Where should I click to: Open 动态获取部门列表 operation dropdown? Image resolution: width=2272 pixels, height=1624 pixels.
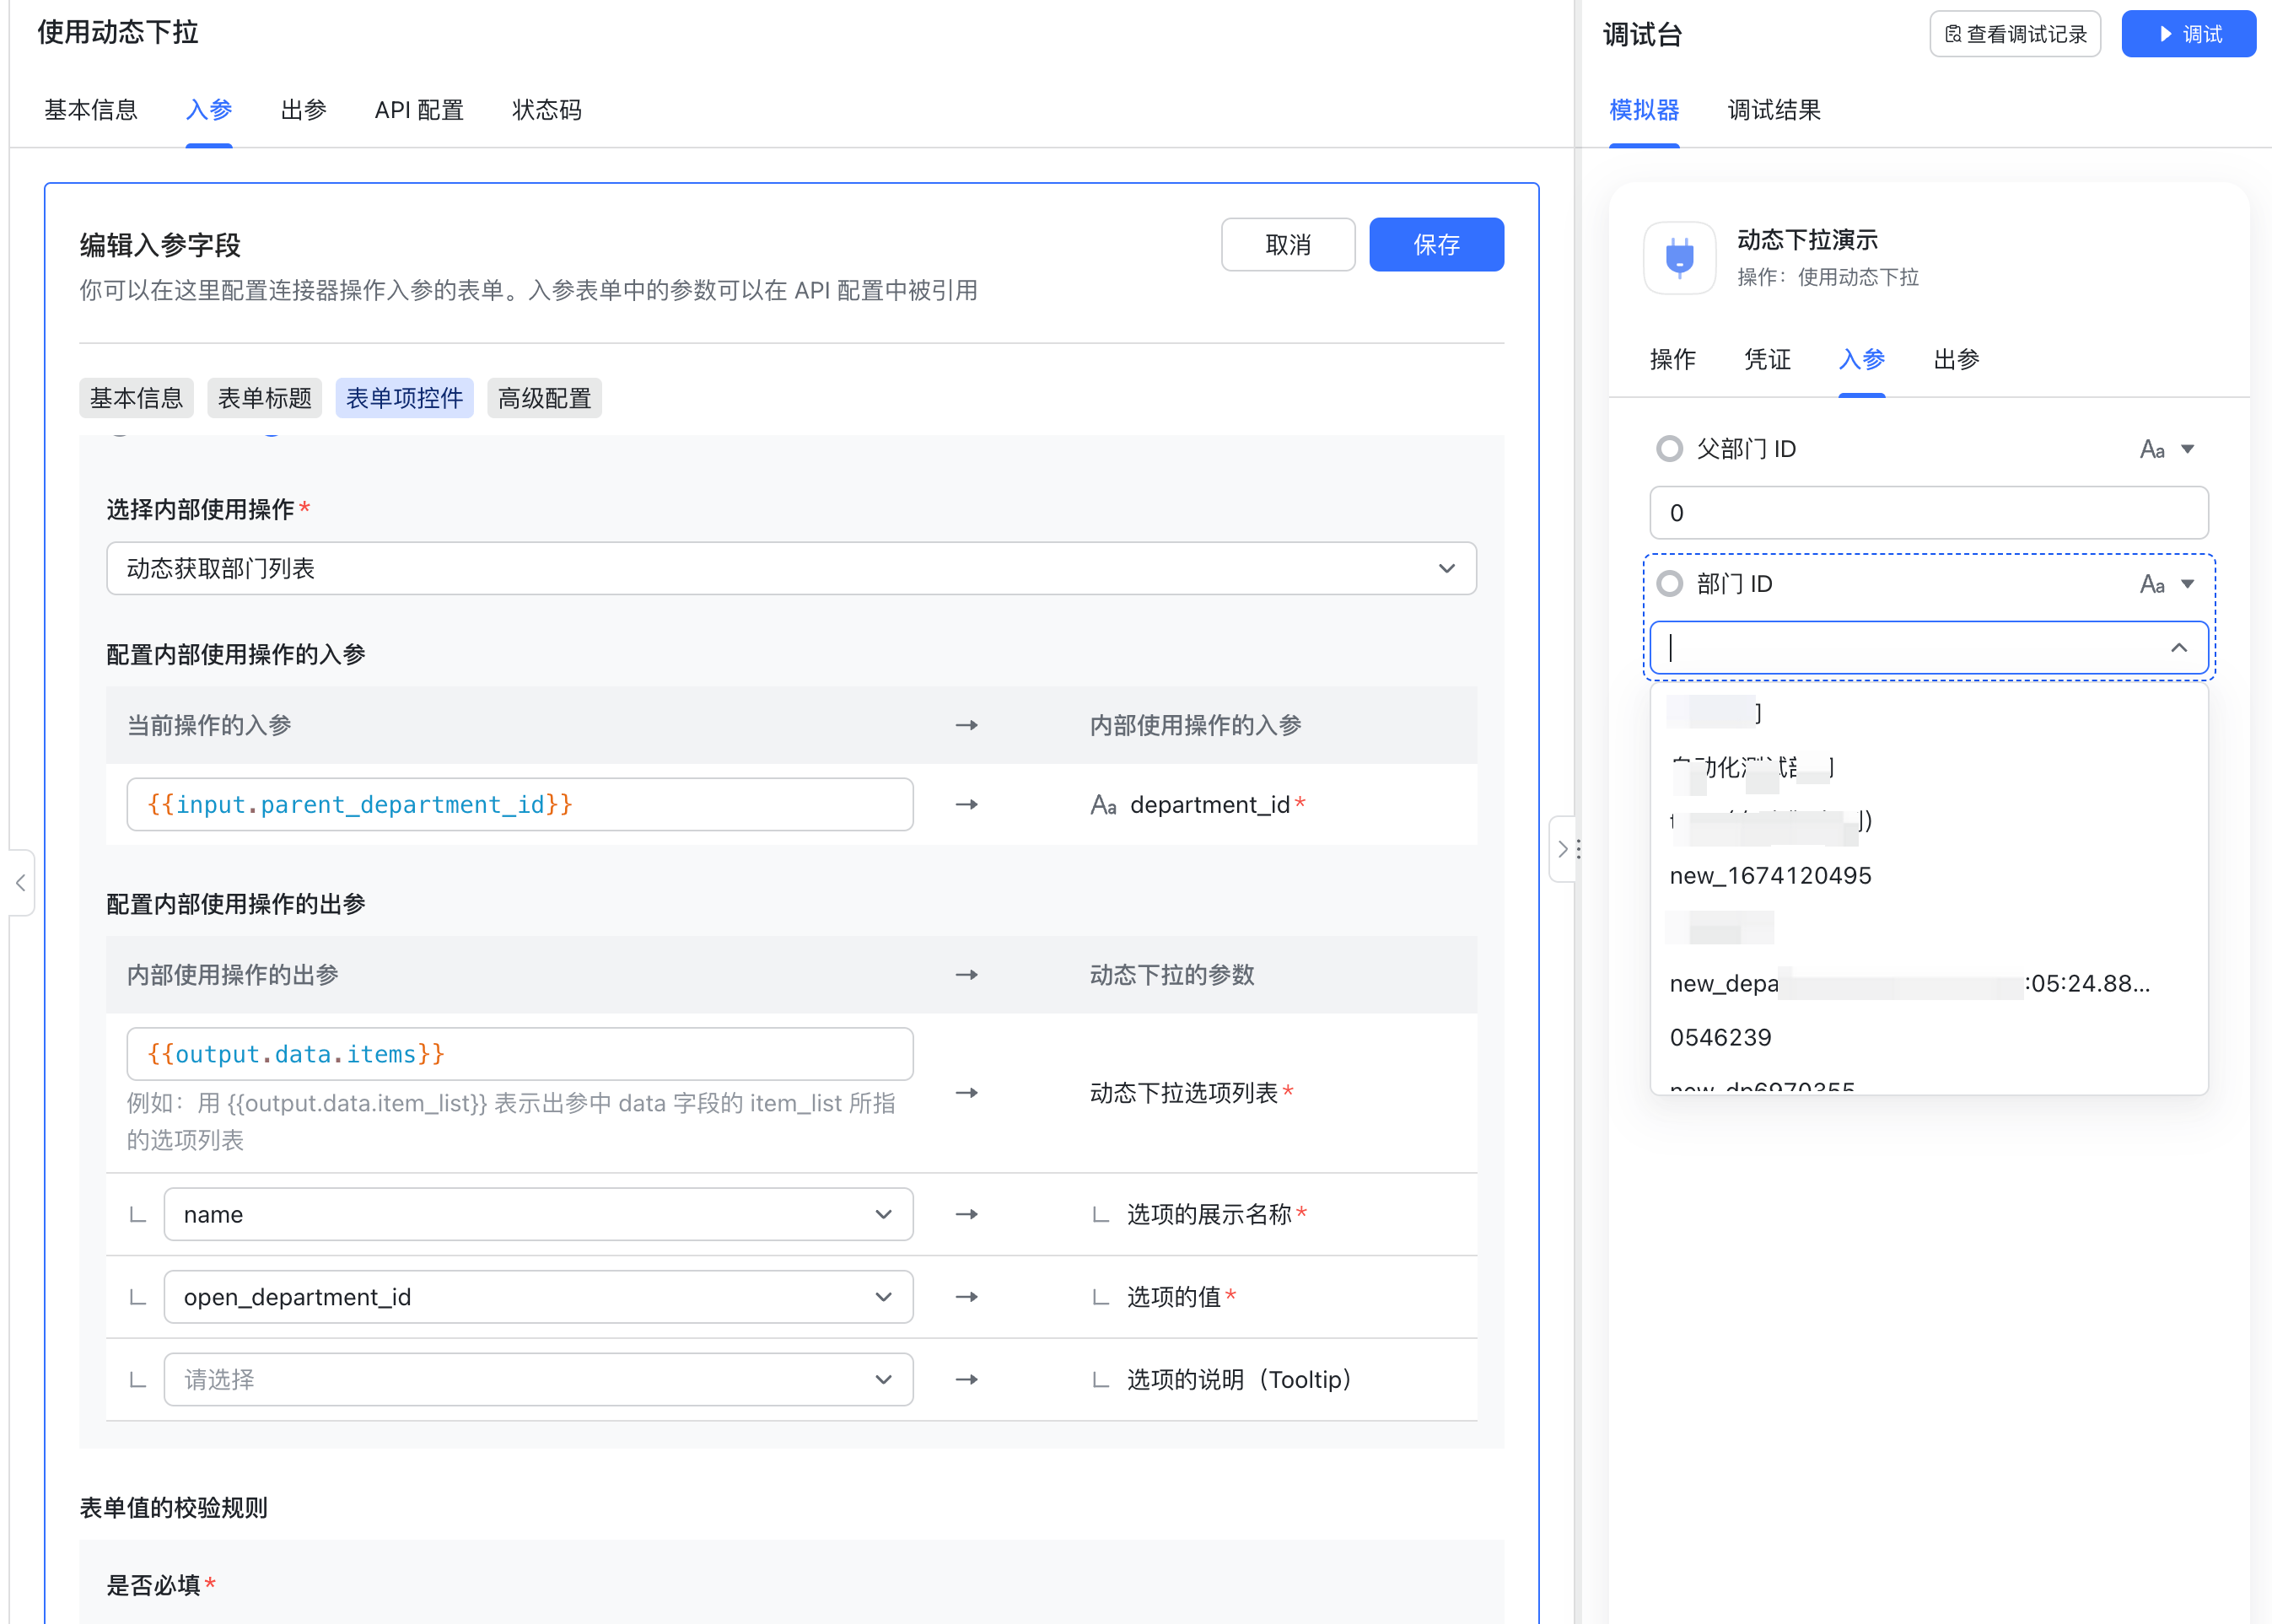(791, 569)
